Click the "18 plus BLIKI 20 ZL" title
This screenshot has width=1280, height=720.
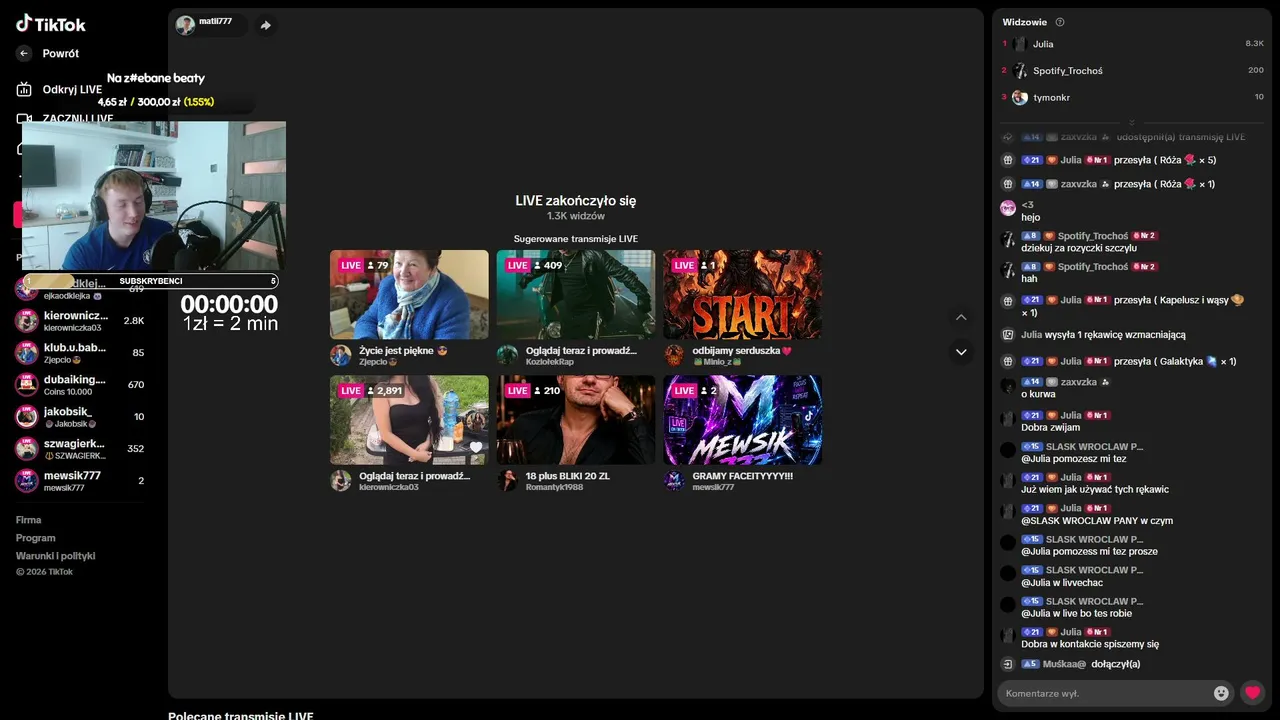(x=568, y=476)
